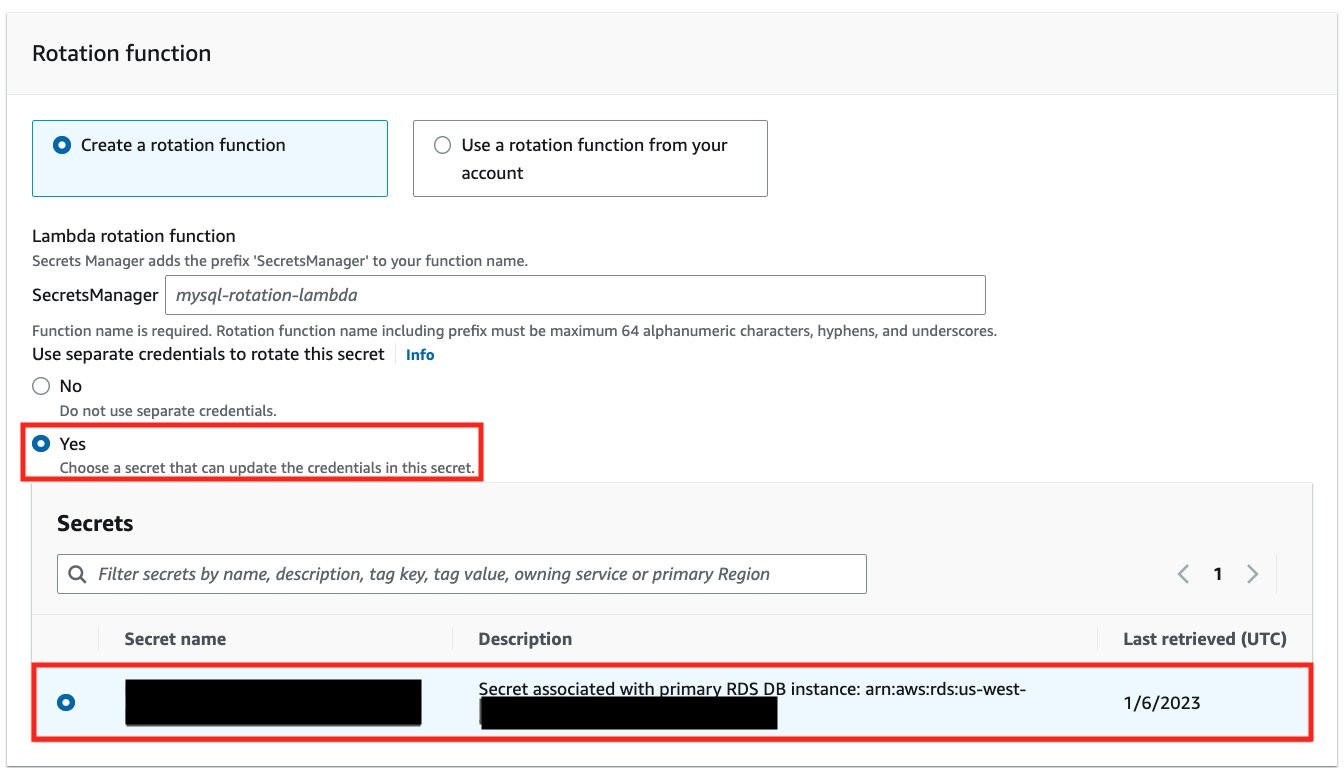Image resolution: width=1344 pixels, height=774 pixels.
Task: Sort by the Secret name column header
Action: (175, 639)
